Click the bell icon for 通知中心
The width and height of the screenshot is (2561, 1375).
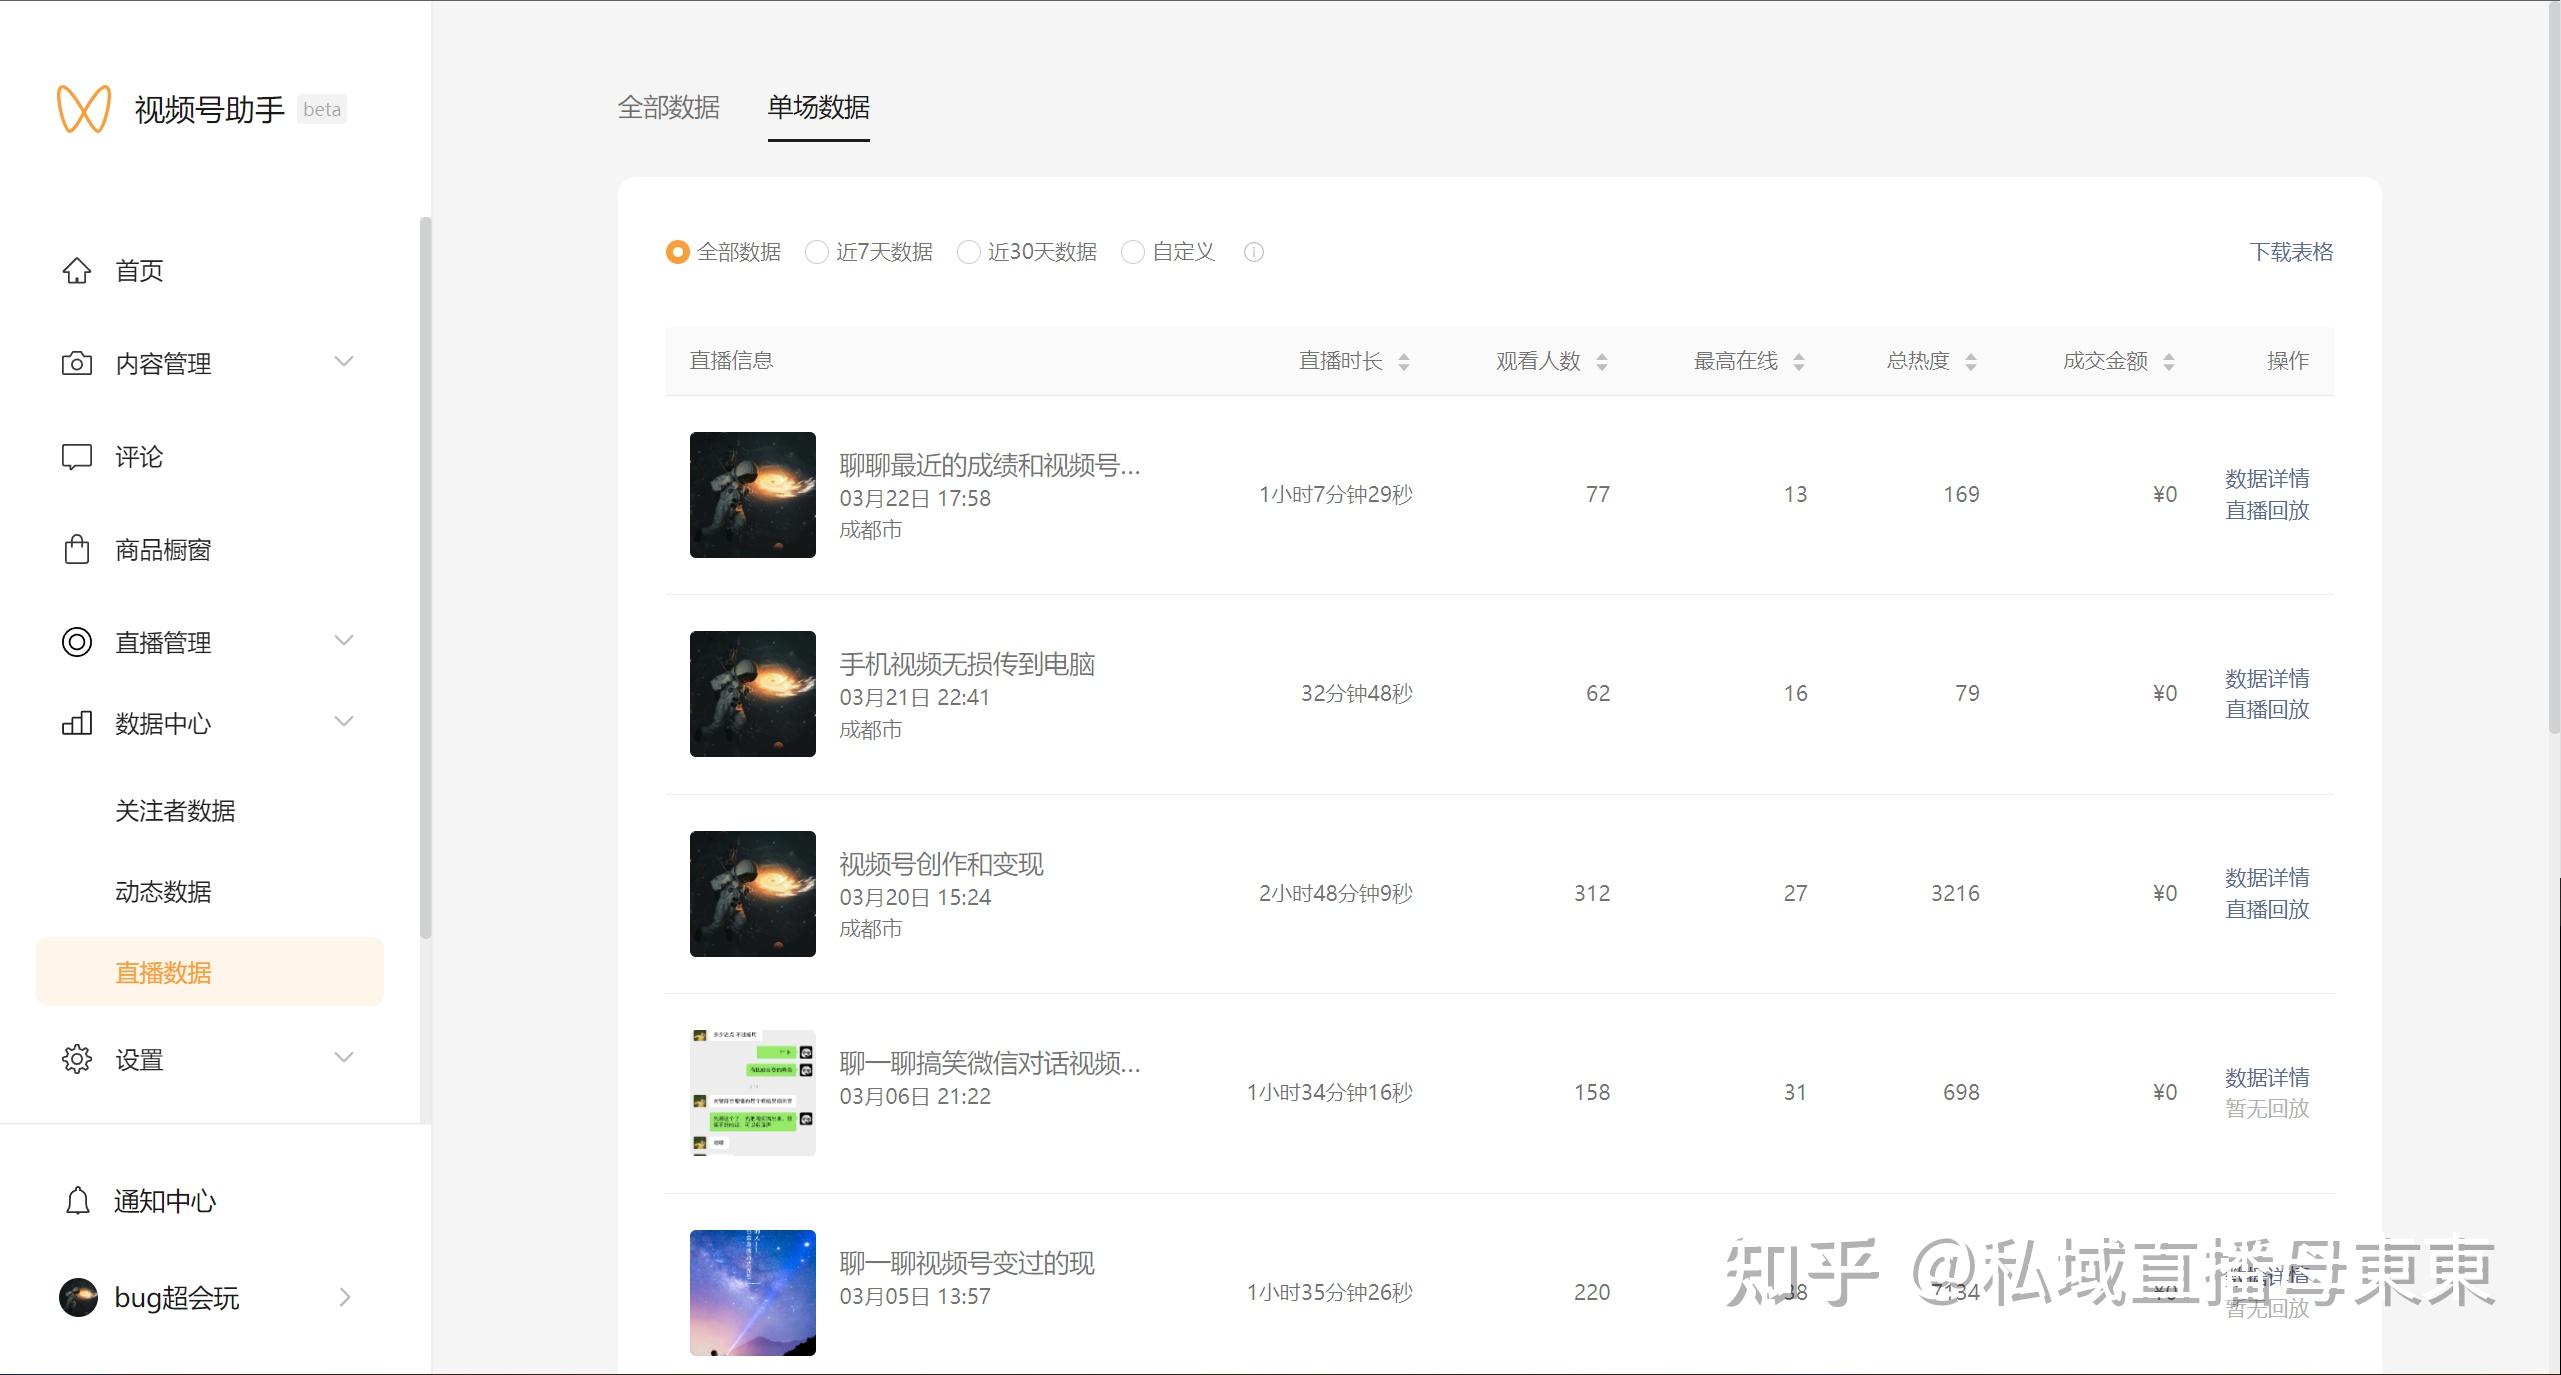pos(77,1201)
